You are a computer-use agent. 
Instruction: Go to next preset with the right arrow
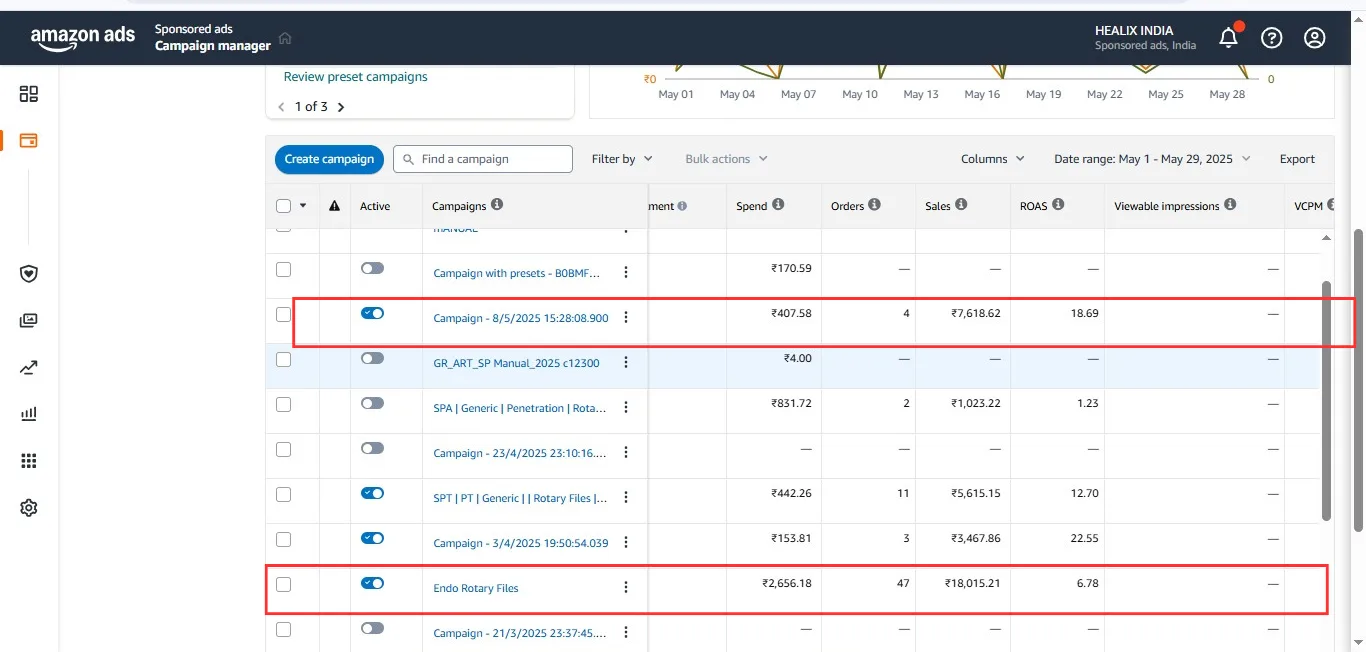341,107
